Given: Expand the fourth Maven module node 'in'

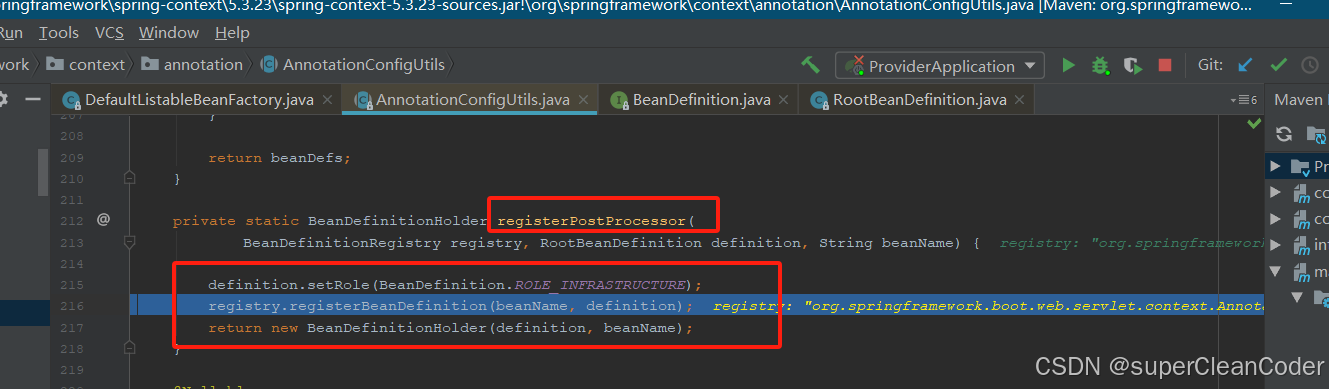Looking at the screenshot, I should pos(1275,245).
